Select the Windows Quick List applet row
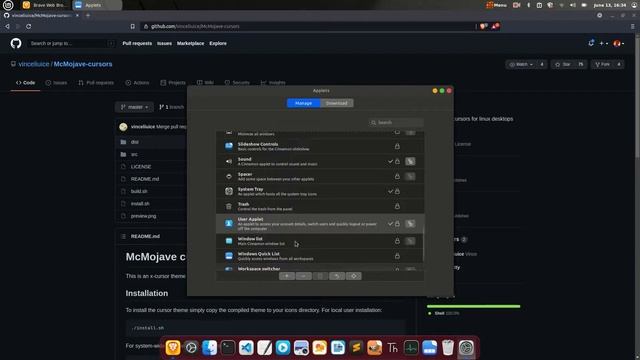Screen dimensions: 640x360 pos(320,256)
